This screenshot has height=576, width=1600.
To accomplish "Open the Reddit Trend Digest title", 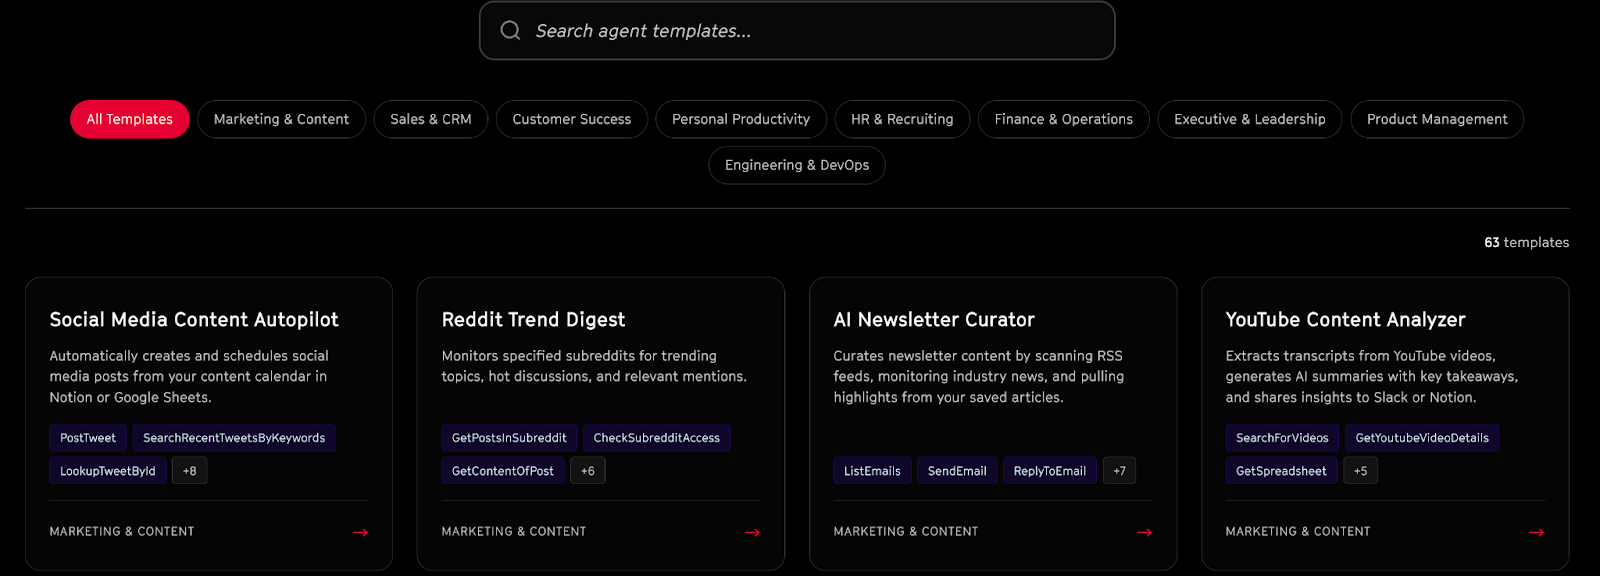I will point(533,320).
